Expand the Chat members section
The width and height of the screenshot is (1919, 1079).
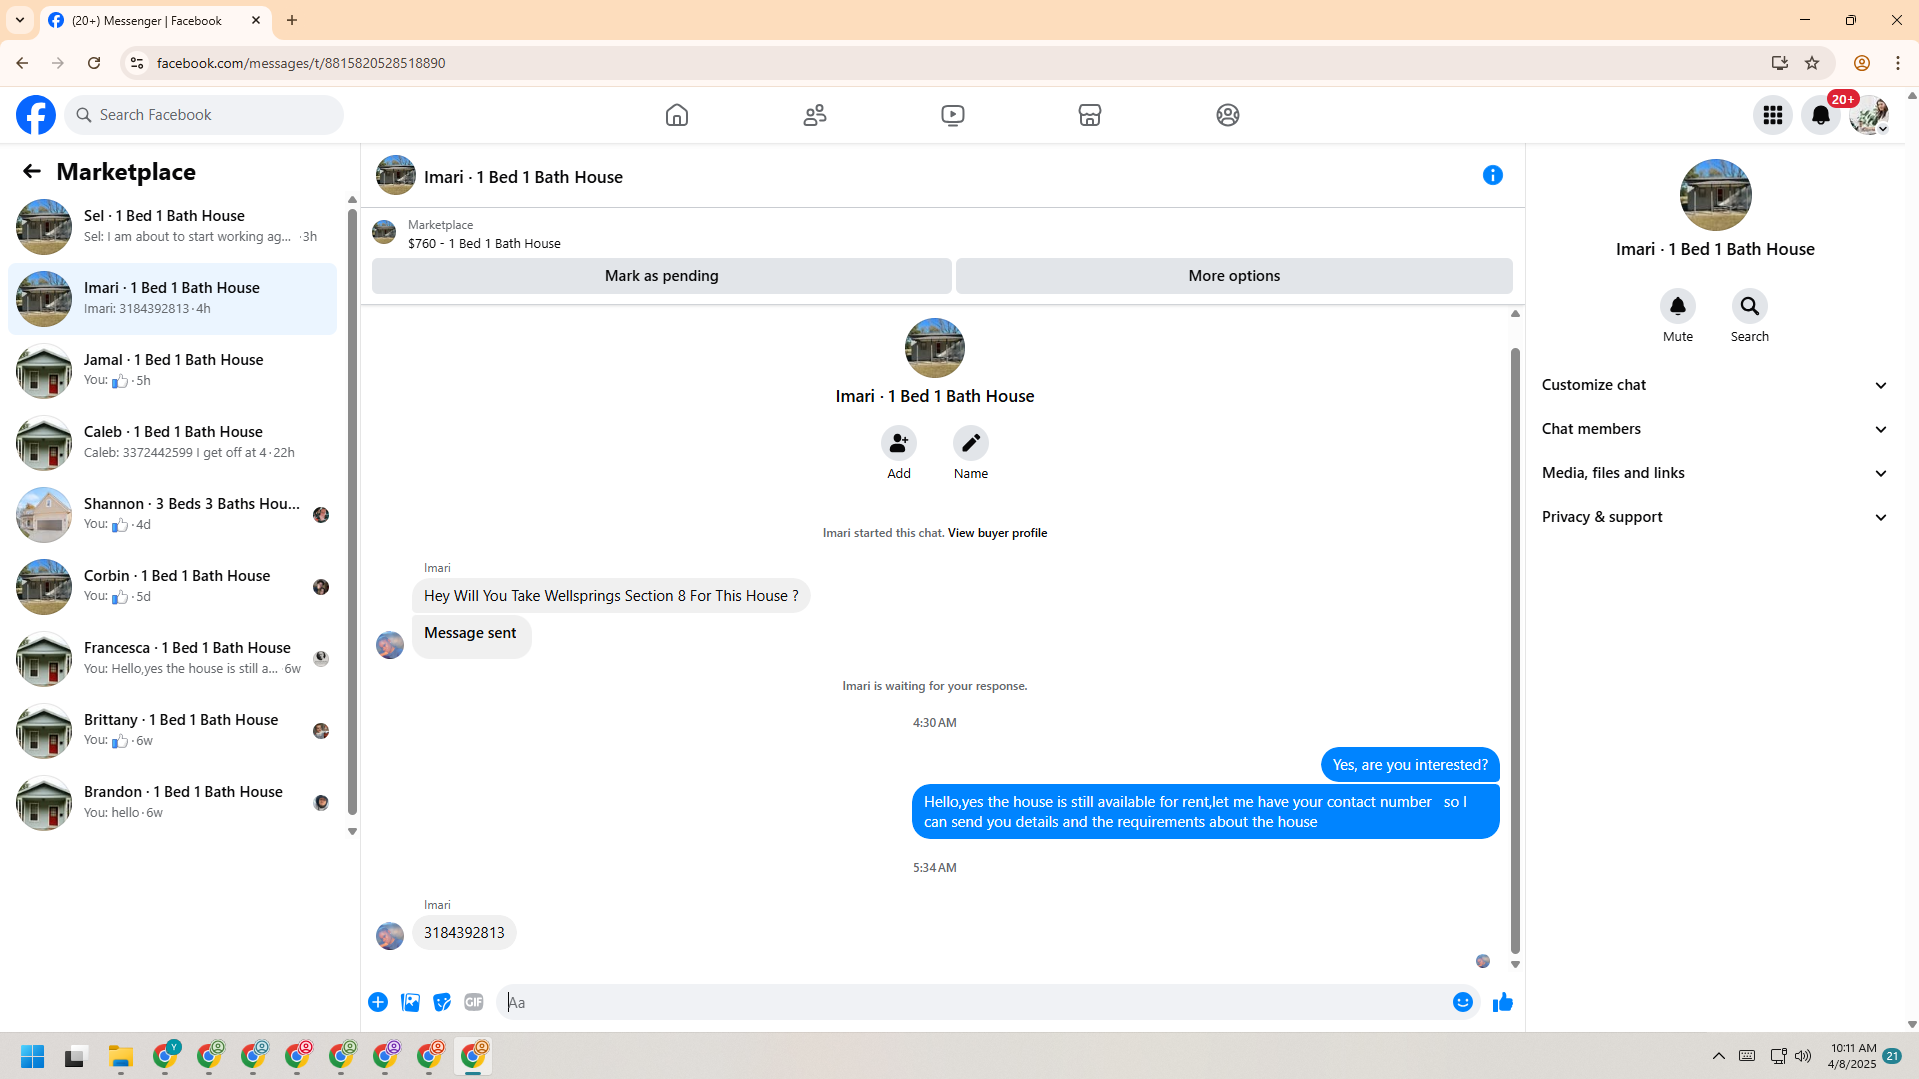[1715, 429]
